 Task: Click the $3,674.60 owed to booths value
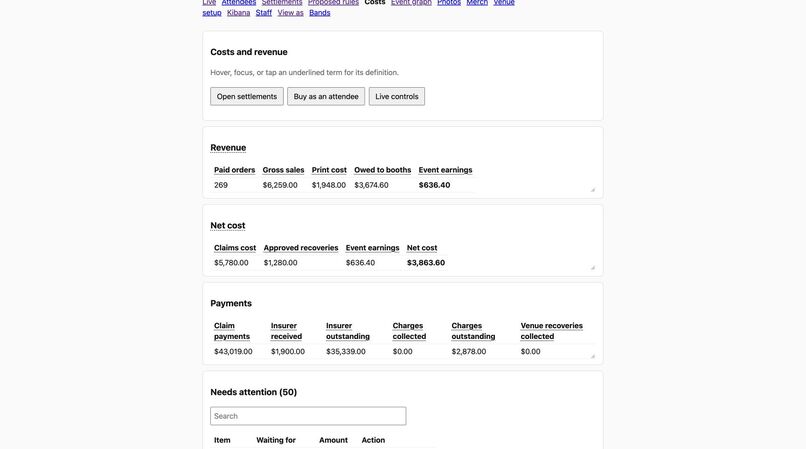click(371, 185)
